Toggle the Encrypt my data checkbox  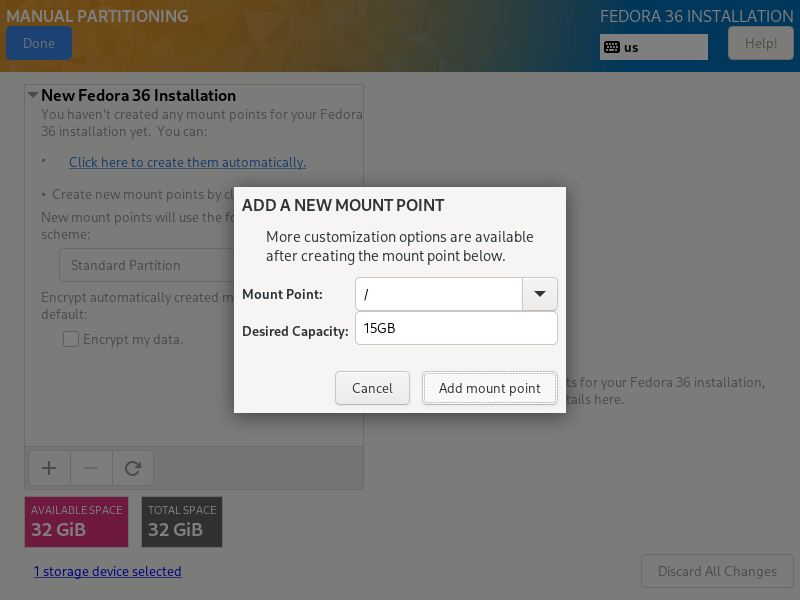pyautogui.click(x=71, y=339)
